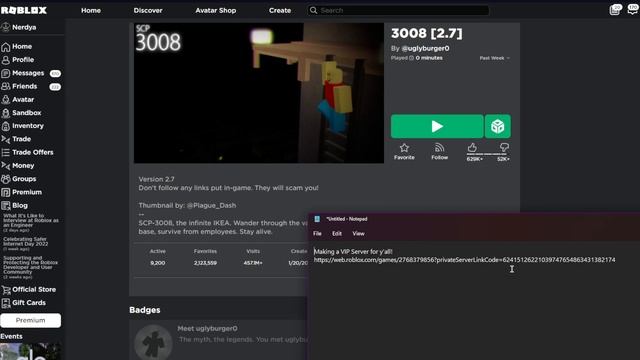
Task: Click the Favorite star icon
Action: pos(404,148)
